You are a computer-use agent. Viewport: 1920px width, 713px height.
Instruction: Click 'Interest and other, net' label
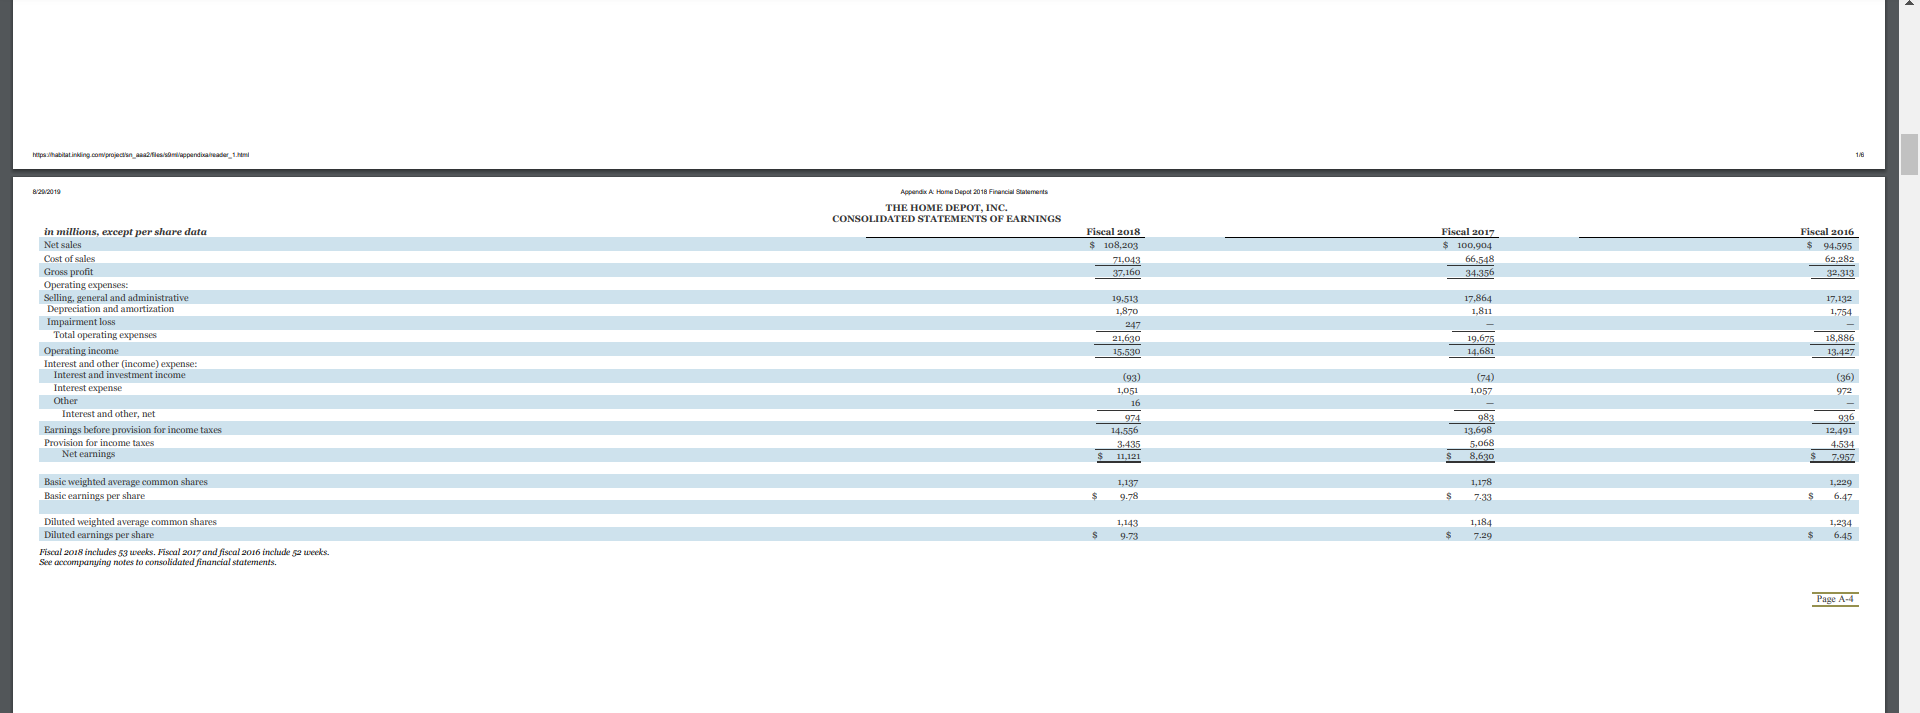click(x=108, y=414)
